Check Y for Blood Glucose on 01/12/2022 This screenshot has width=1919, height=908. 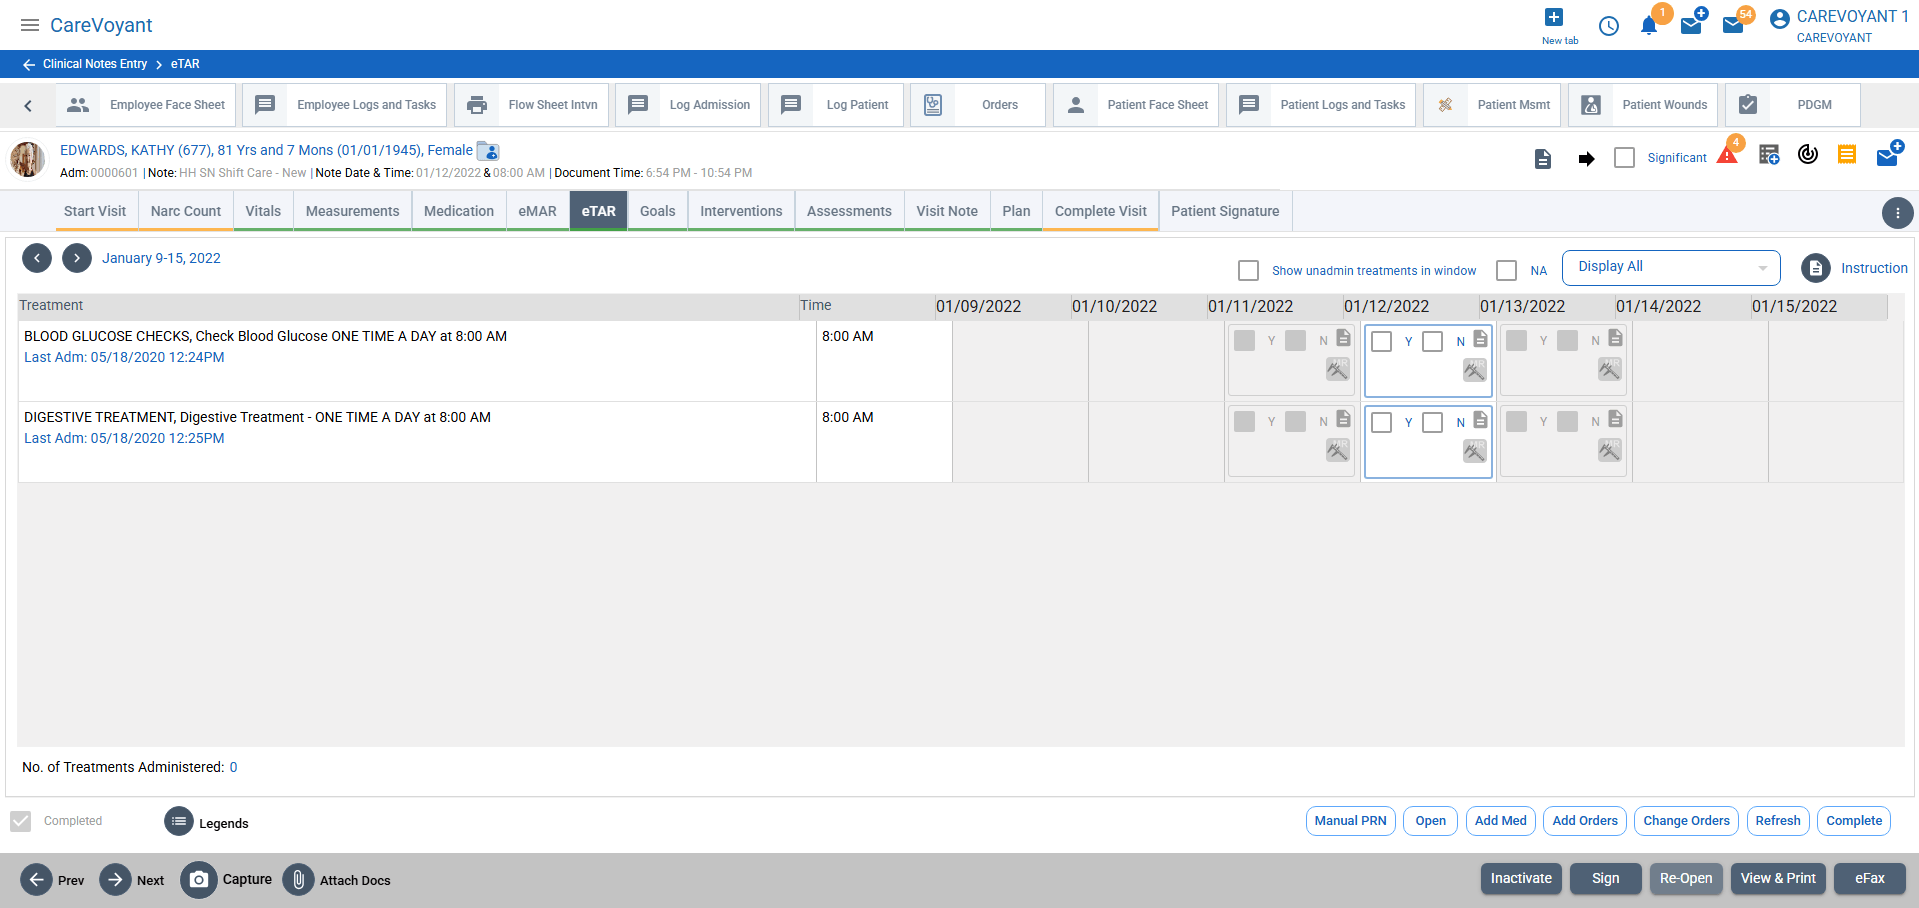1382,341
